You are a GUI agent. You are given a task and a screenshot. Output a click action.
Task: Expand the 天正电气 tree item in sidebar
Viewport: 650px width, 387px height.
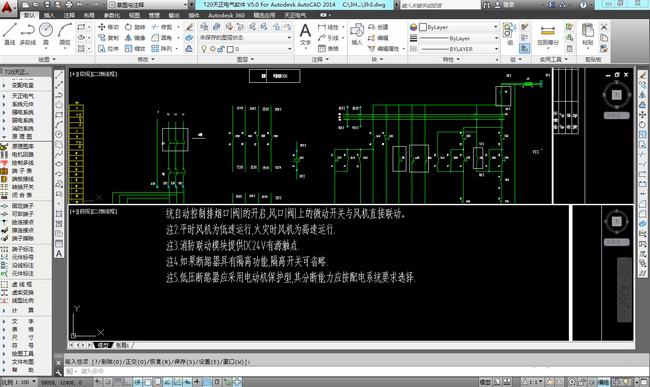pyautogui.click(x=22, y=96)
